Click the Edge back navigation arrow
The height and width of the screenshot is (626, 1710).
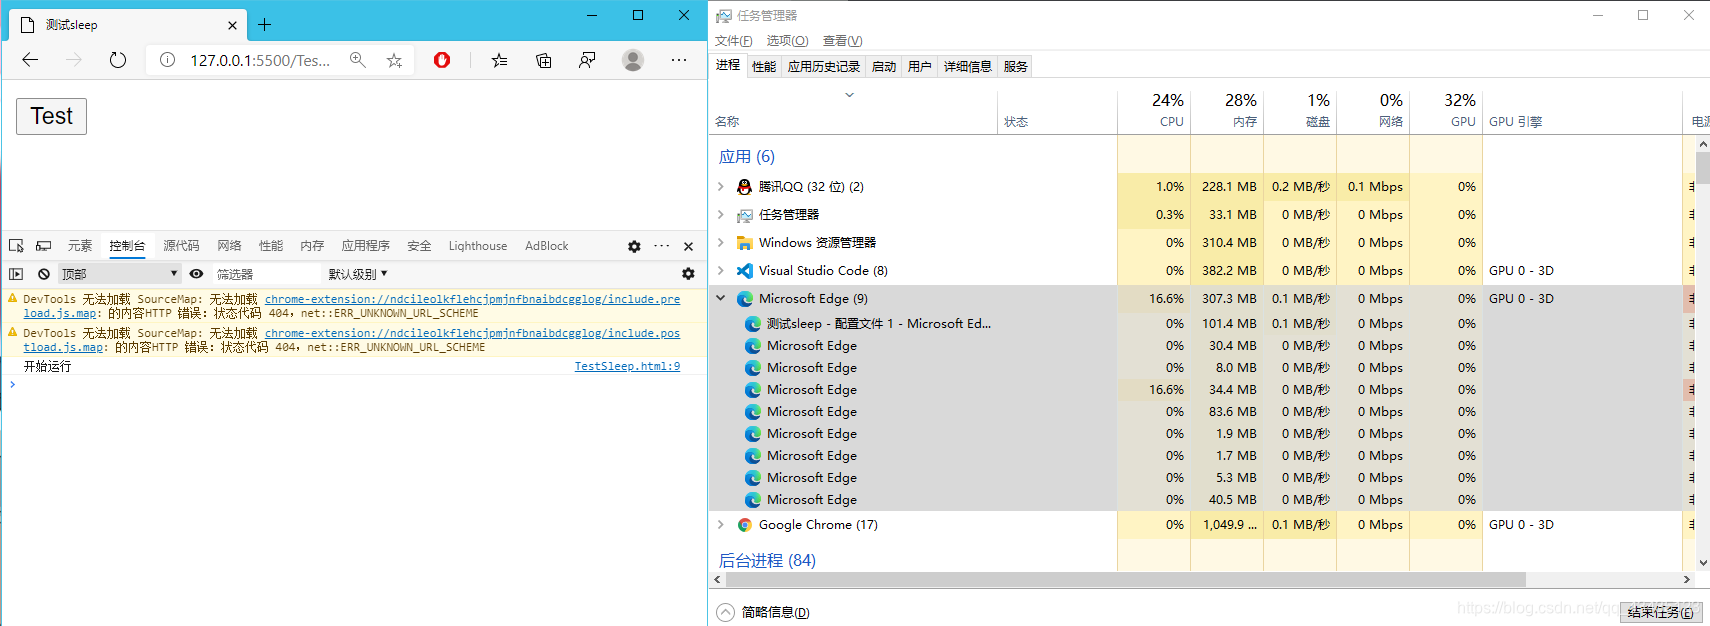tap(30, 60)
